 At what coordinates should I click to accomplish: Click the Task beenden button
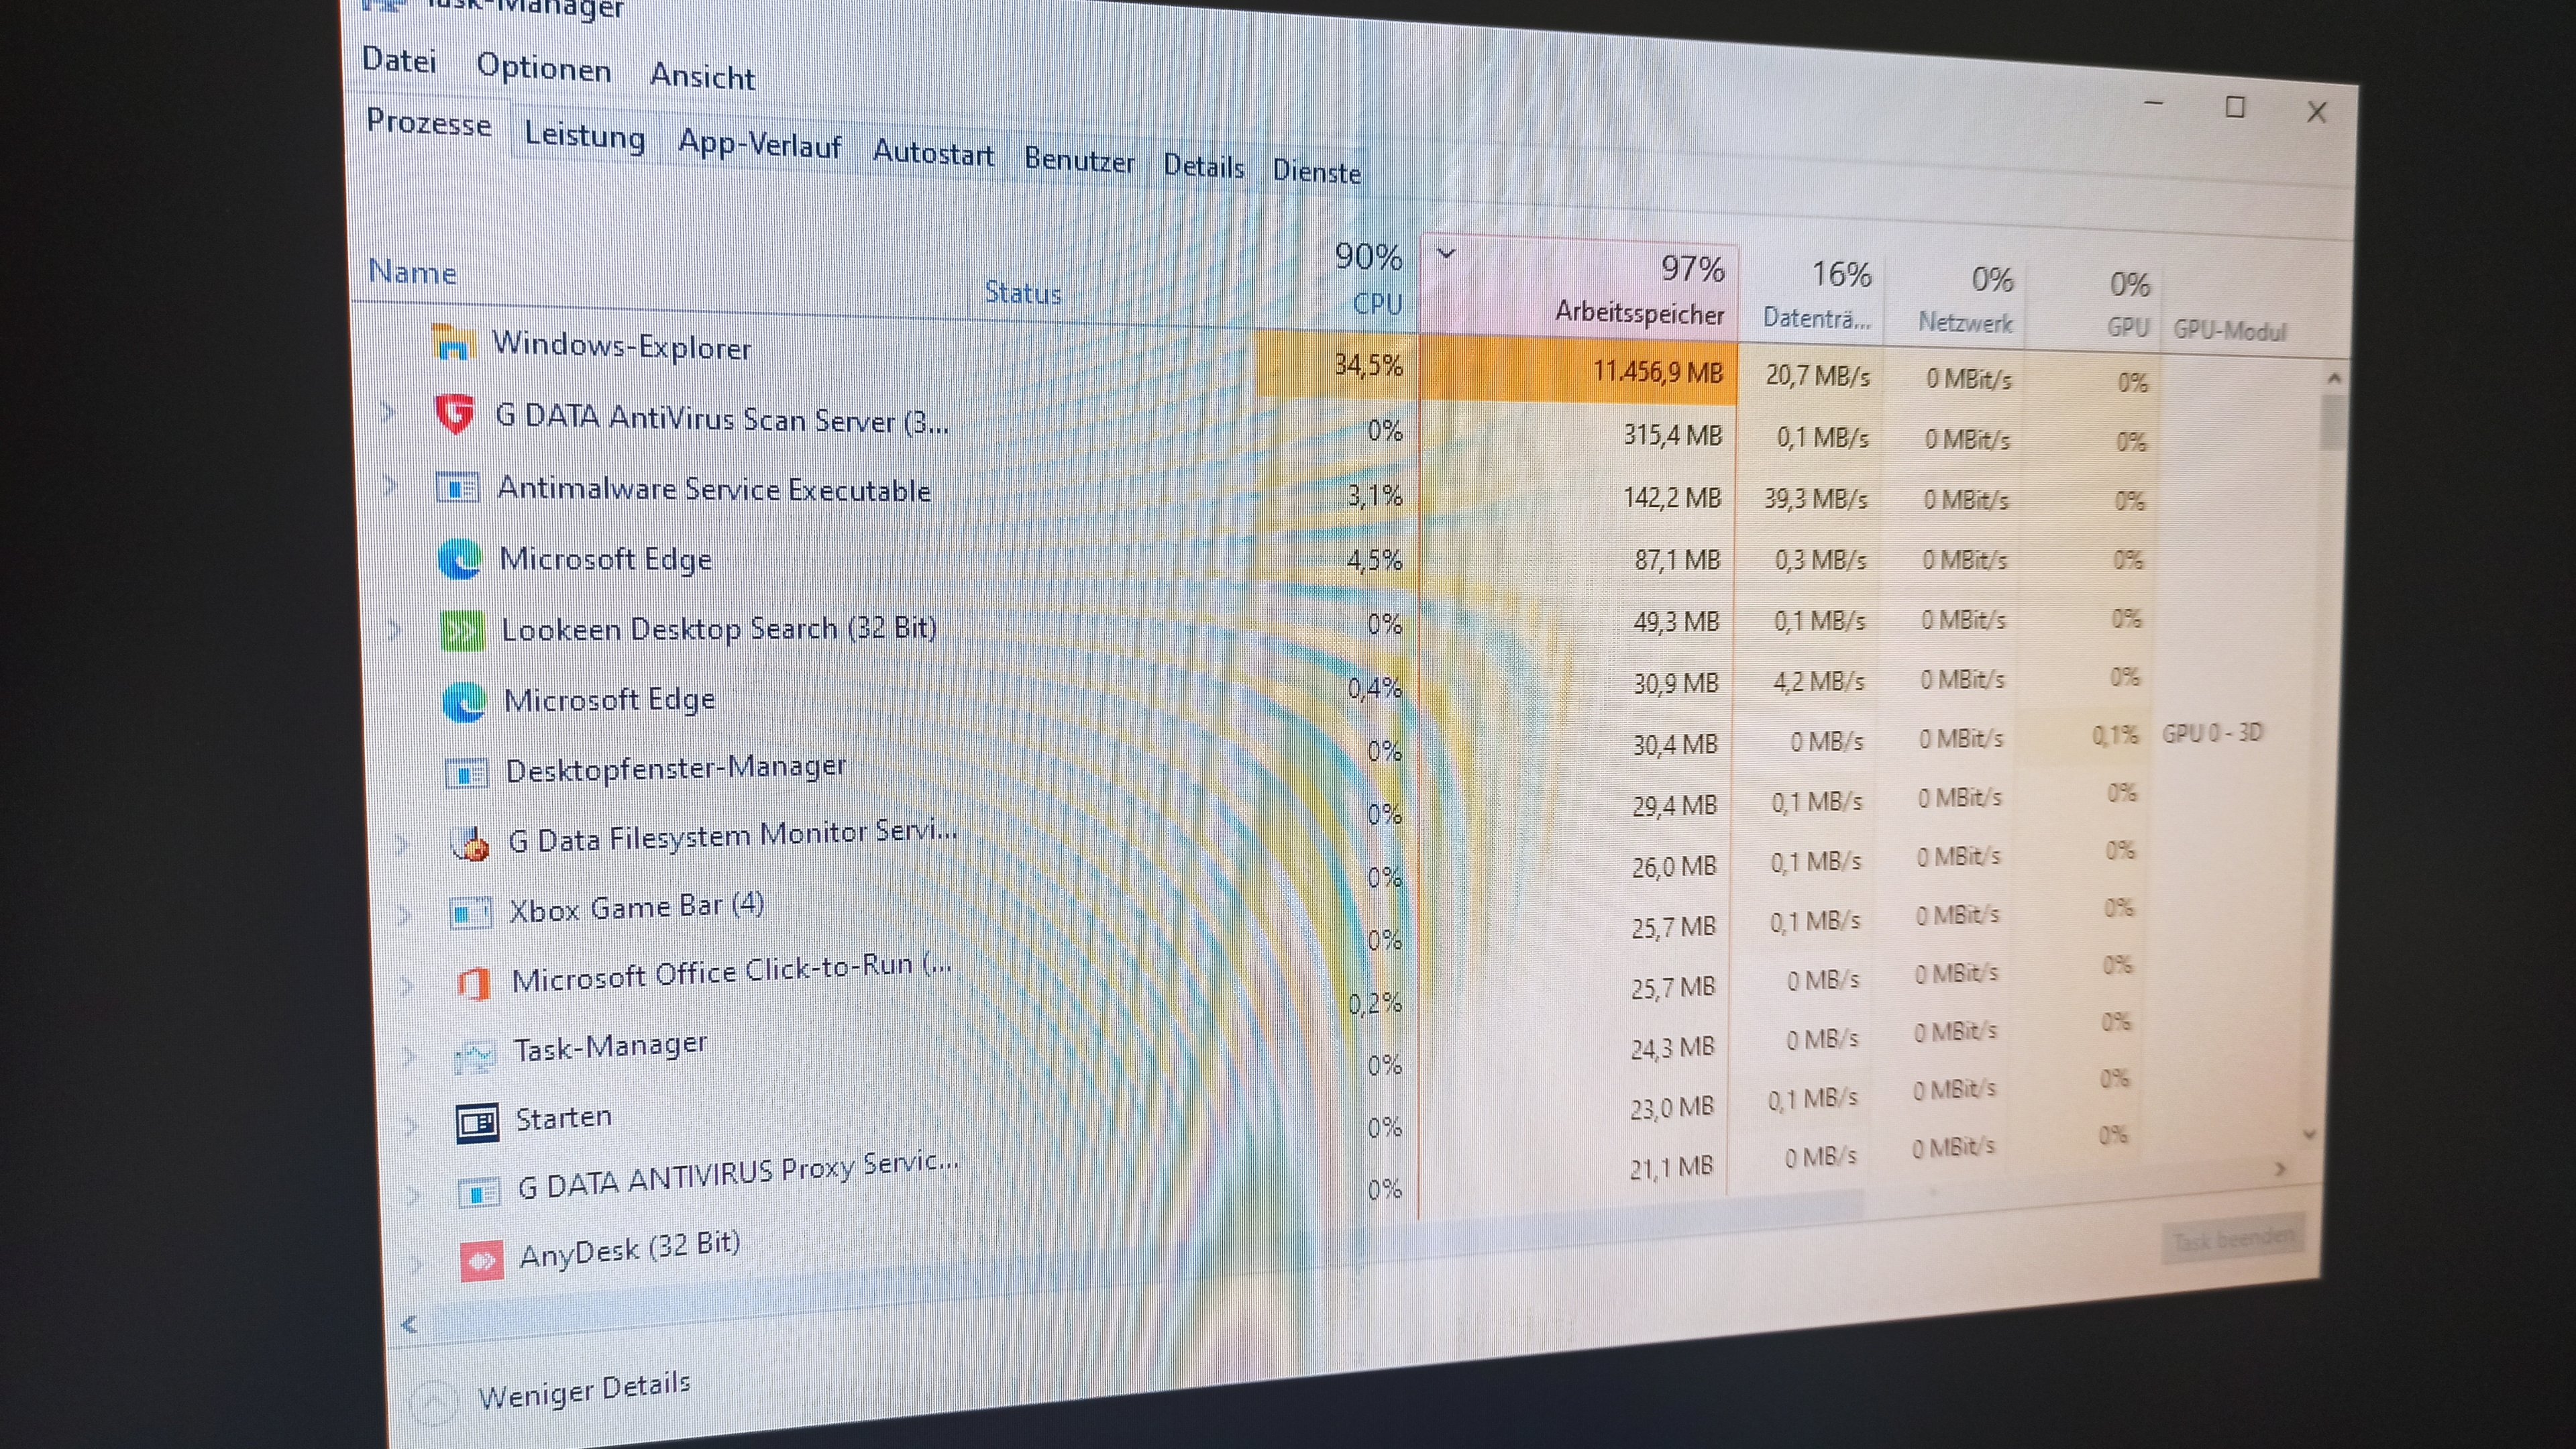[2232, 1240]
